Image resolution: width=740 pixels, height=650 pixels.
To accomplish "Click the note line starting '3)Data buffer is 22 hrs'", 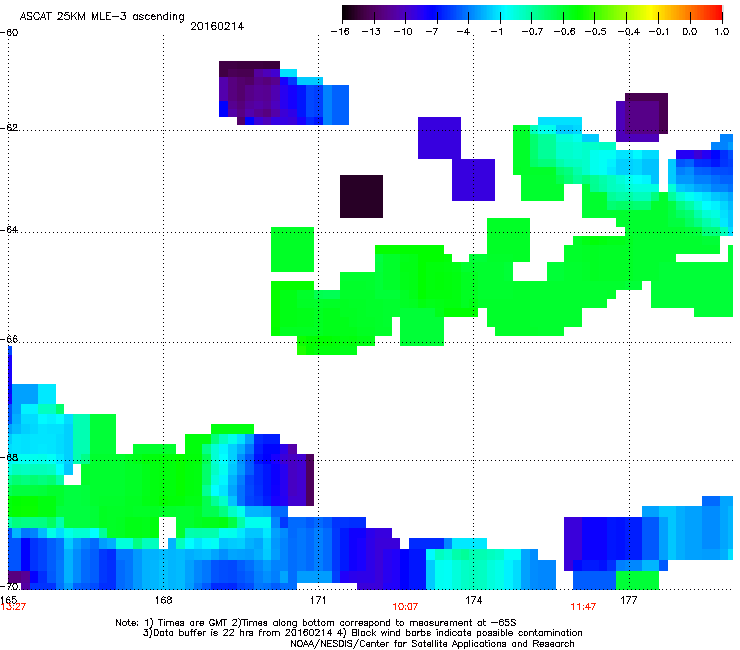I will (362, 633).
